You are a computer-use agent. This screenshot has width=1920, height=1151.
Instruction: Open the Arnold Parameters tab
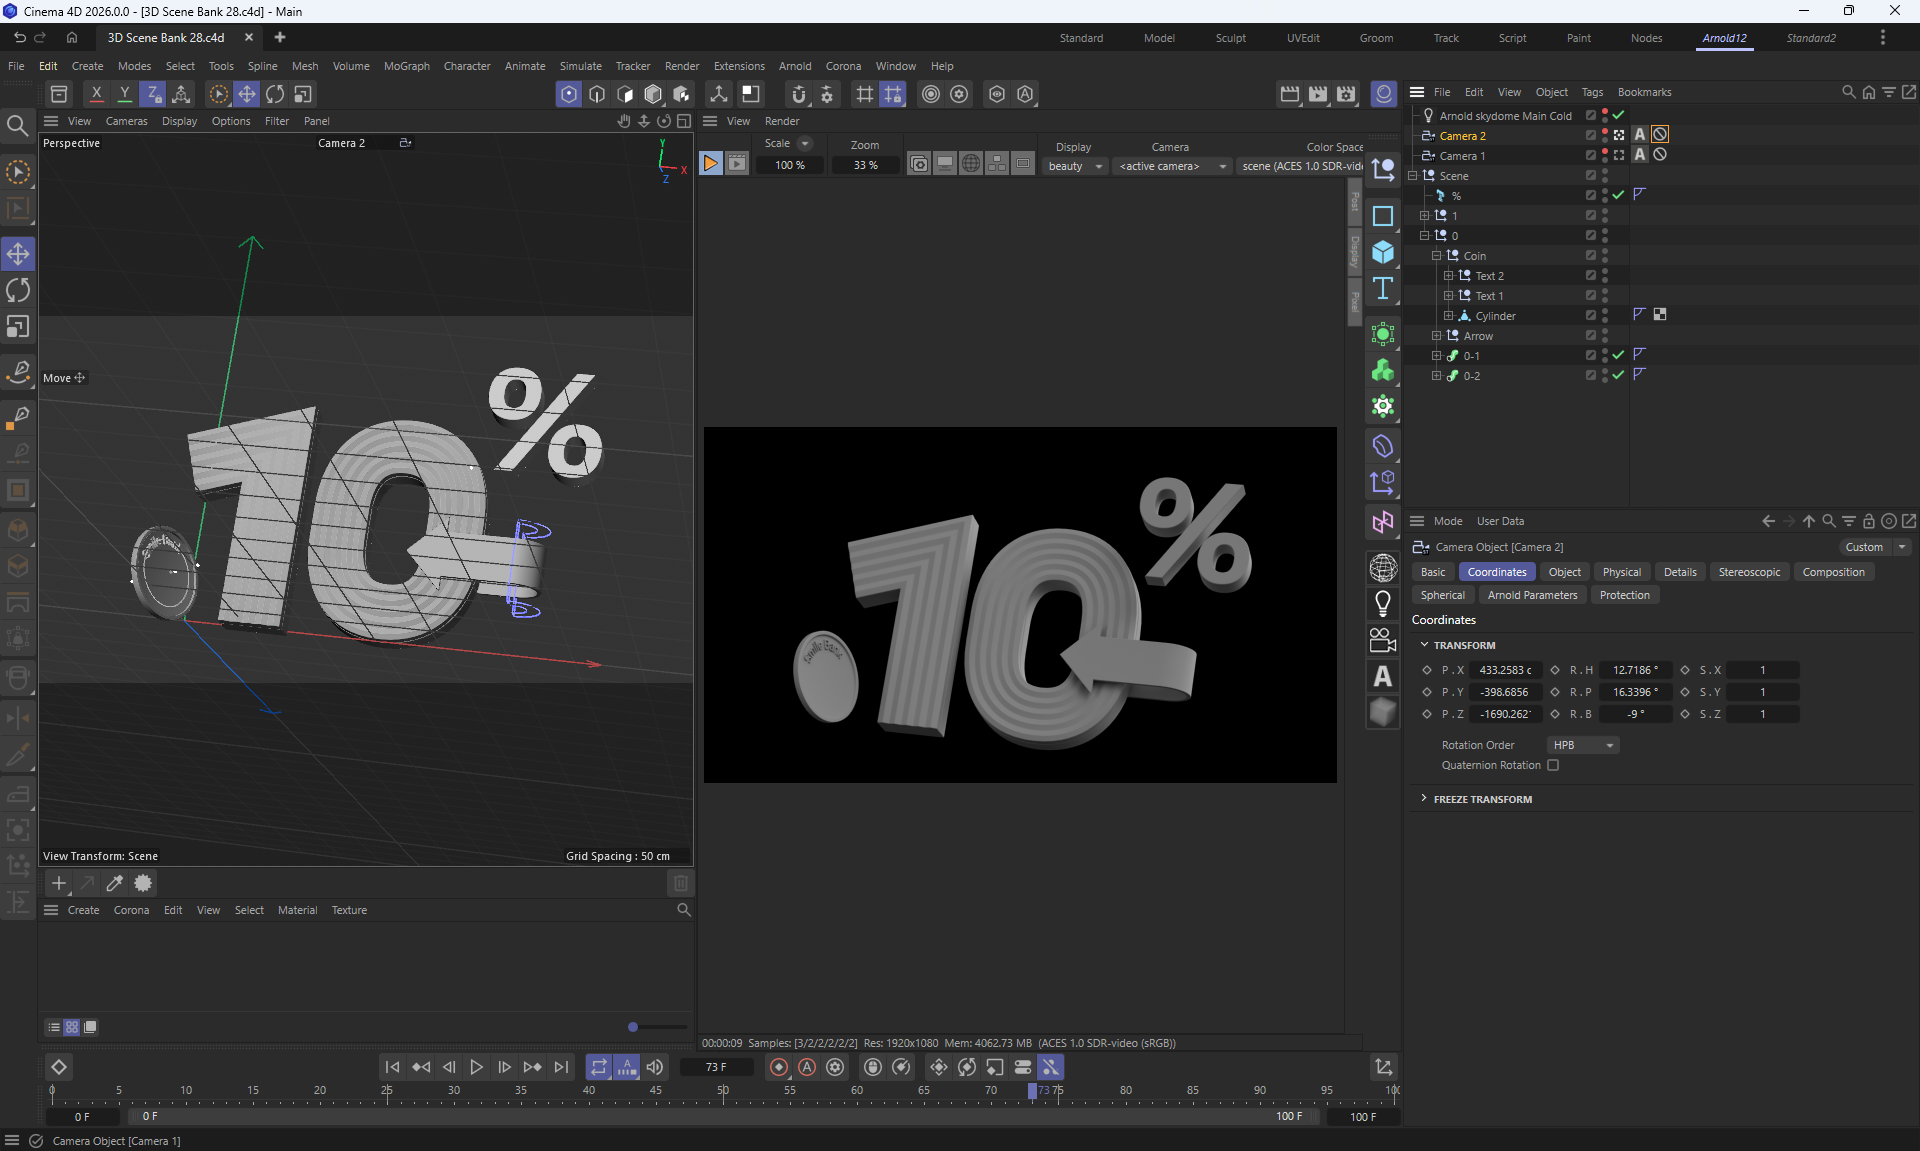click(1532, 595)
